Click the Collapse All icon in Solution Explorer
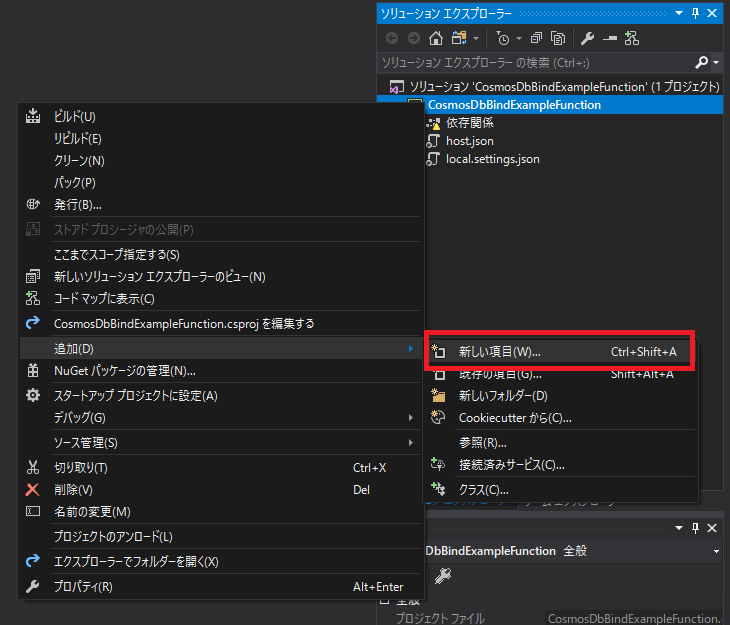Screen dimensions: 730x625 click(x=536, y=38)
